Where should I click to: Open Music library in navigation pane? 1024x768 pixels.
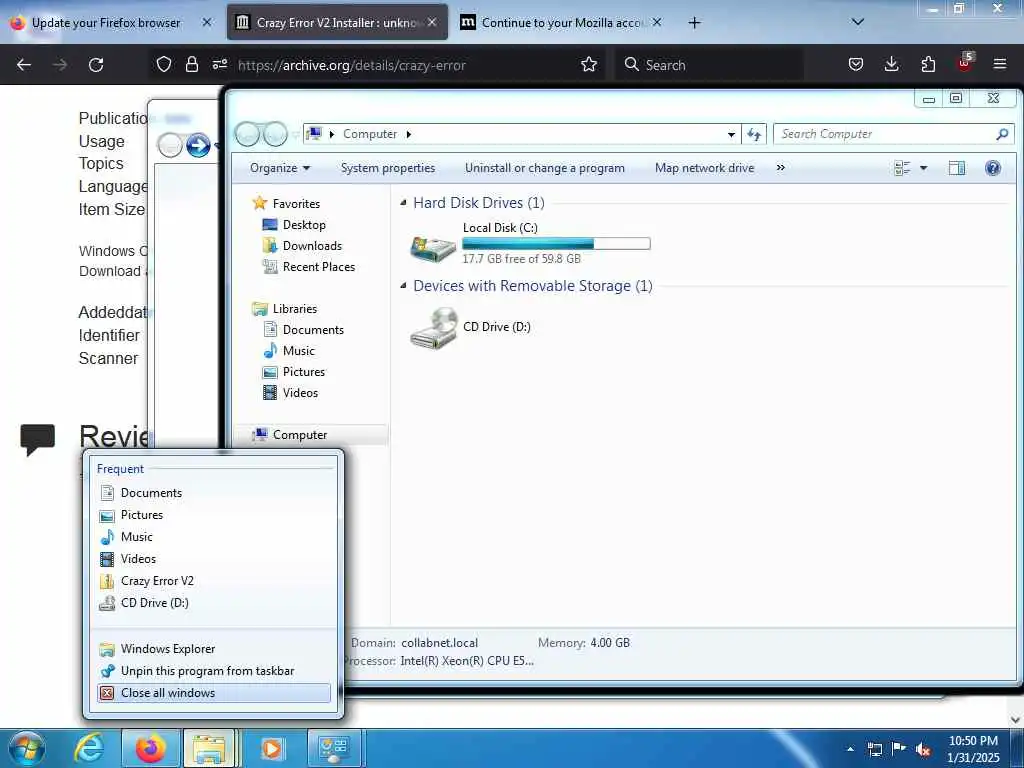point(298,351)
